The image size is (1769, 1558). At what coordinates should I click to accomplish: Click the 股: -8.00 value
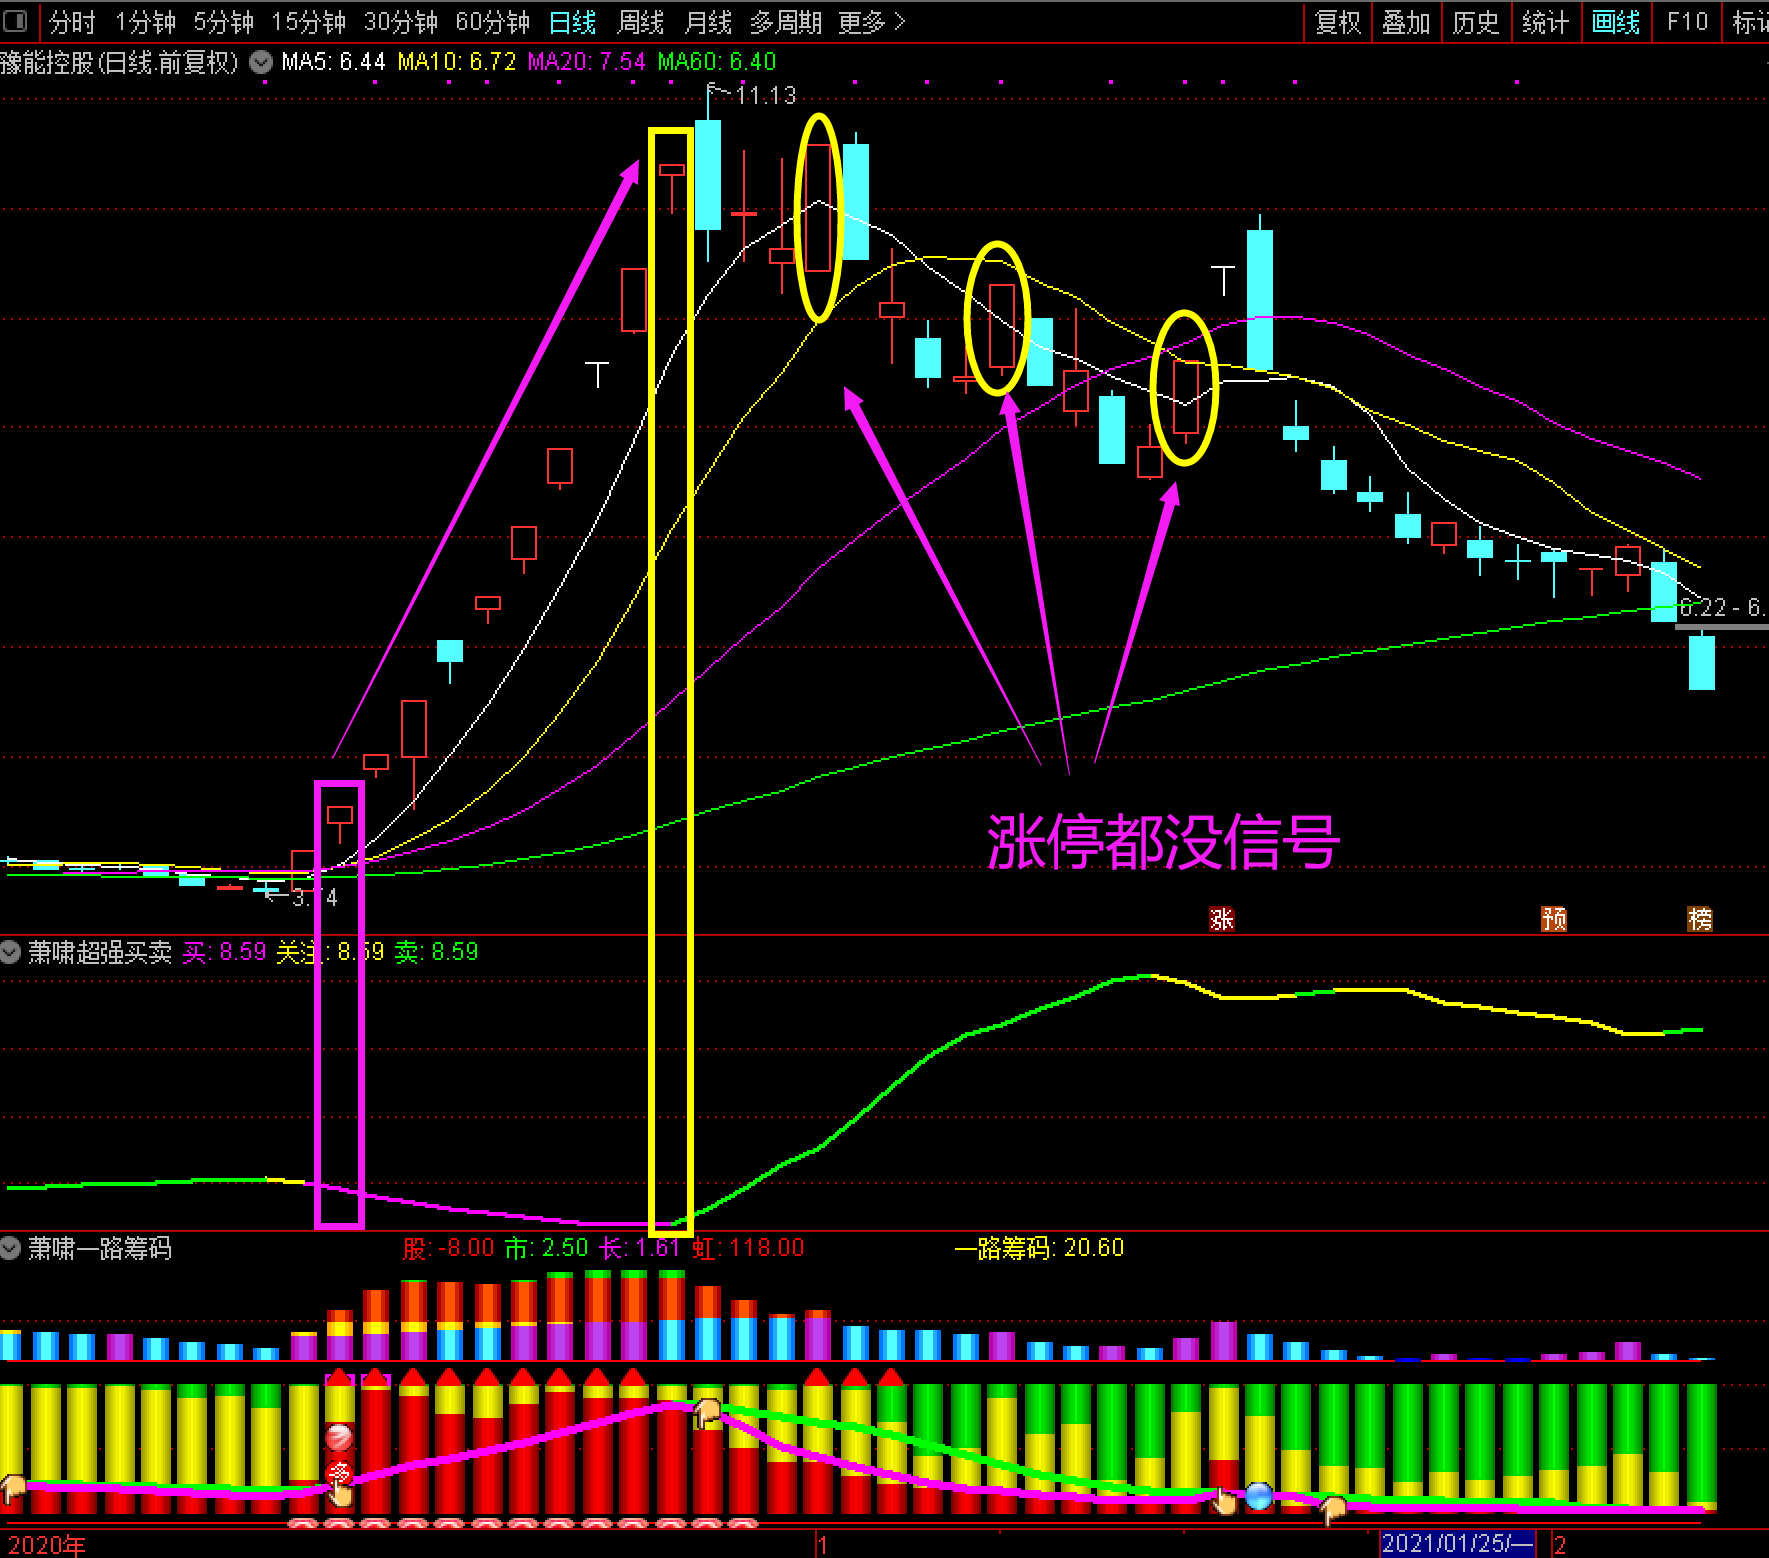pyautogui.click(x=449, y=1248)
